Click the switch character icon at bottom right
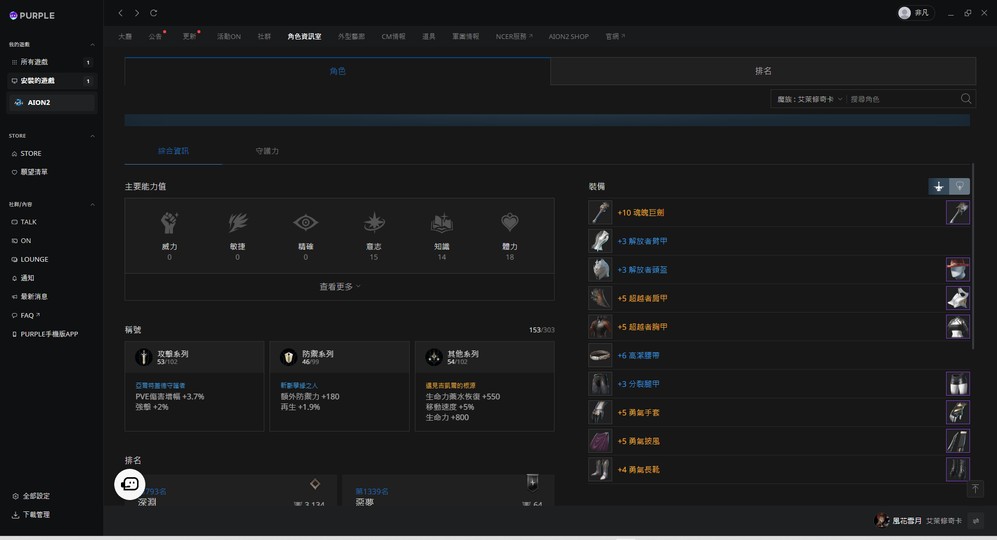The width and height of the screenshot is (997, 540). 976,521
